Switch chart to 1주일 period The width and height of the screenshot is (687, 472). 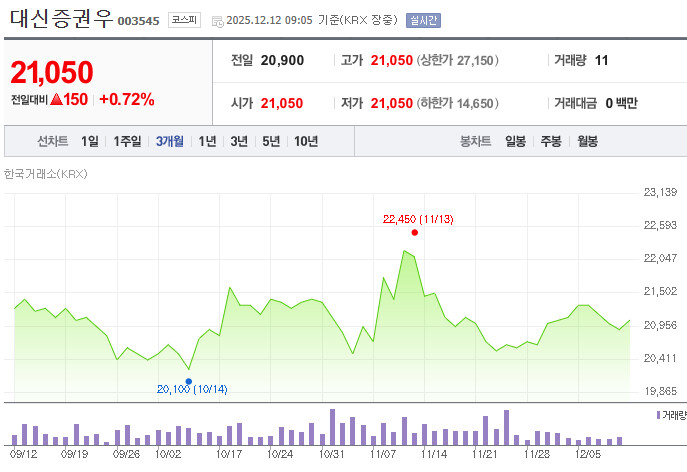point(127,141)
